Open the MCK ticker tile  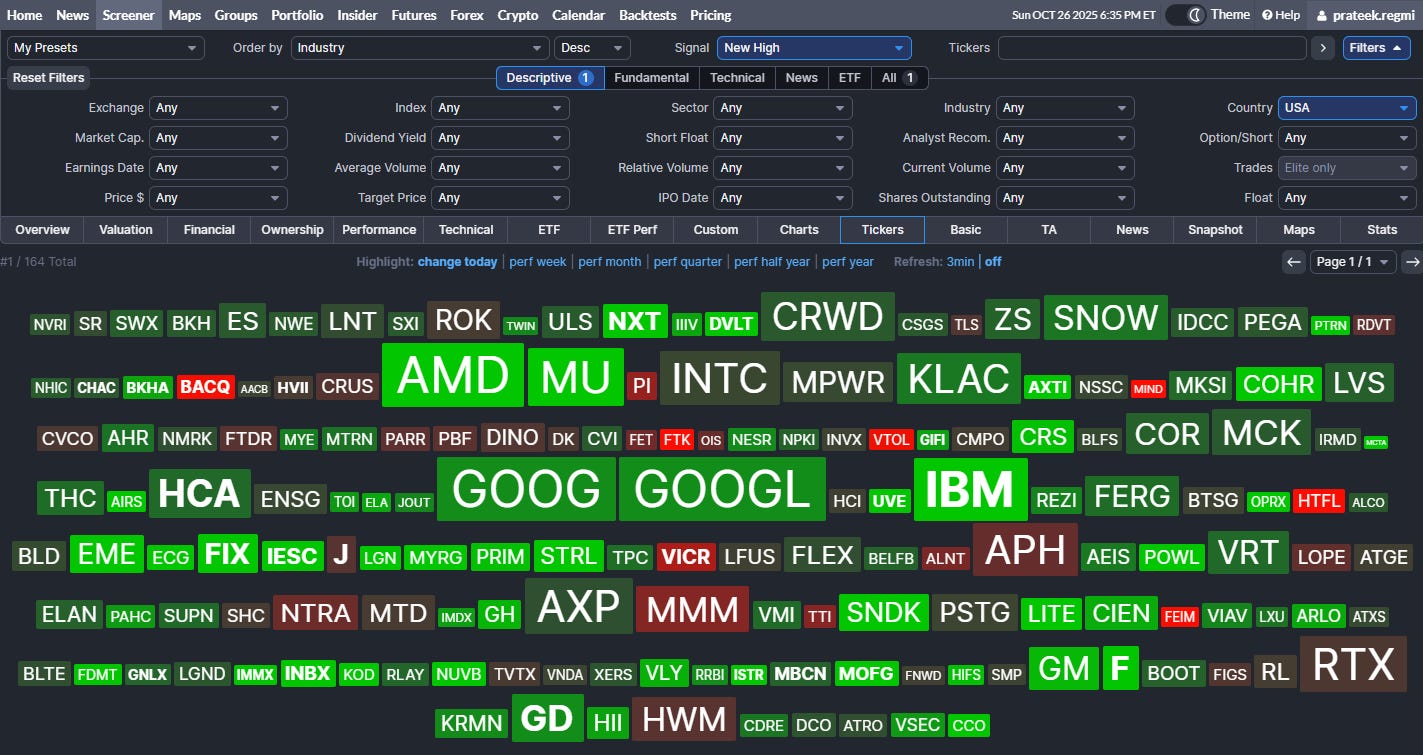coord(1261,433)
